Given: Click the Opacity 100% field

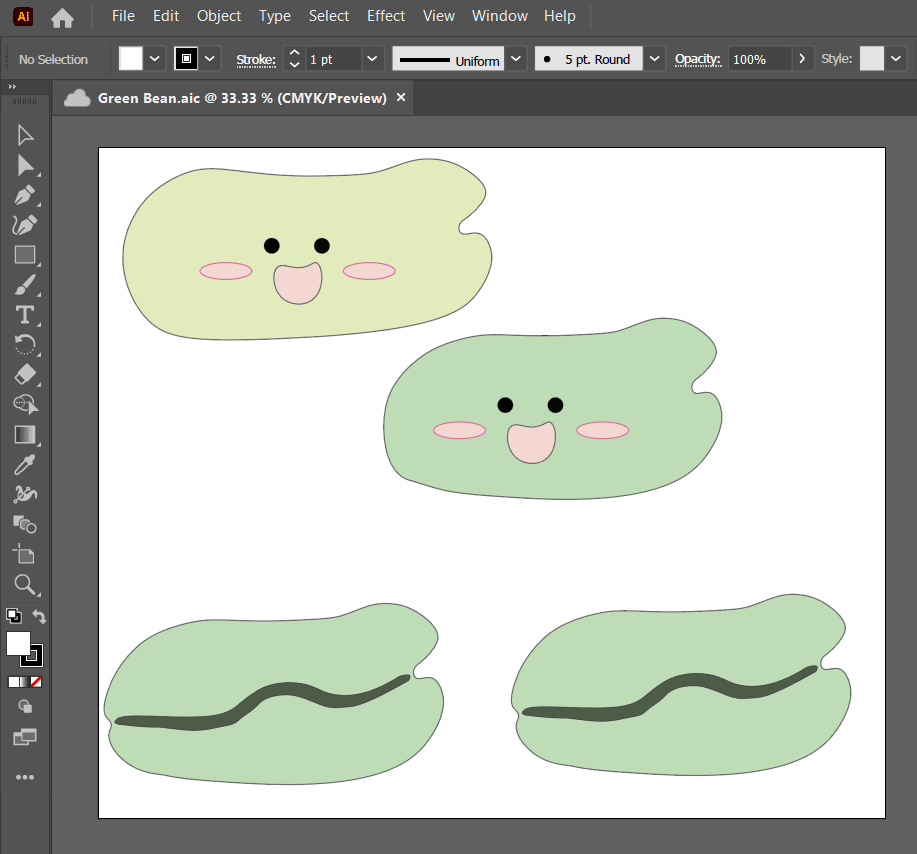Looking at the screenshot, I should (x=760, y=58).
